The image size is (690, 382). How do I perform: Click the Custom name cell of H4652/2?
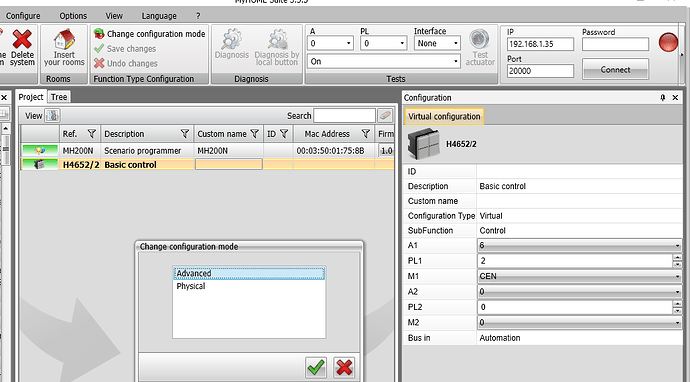(229, 165)
